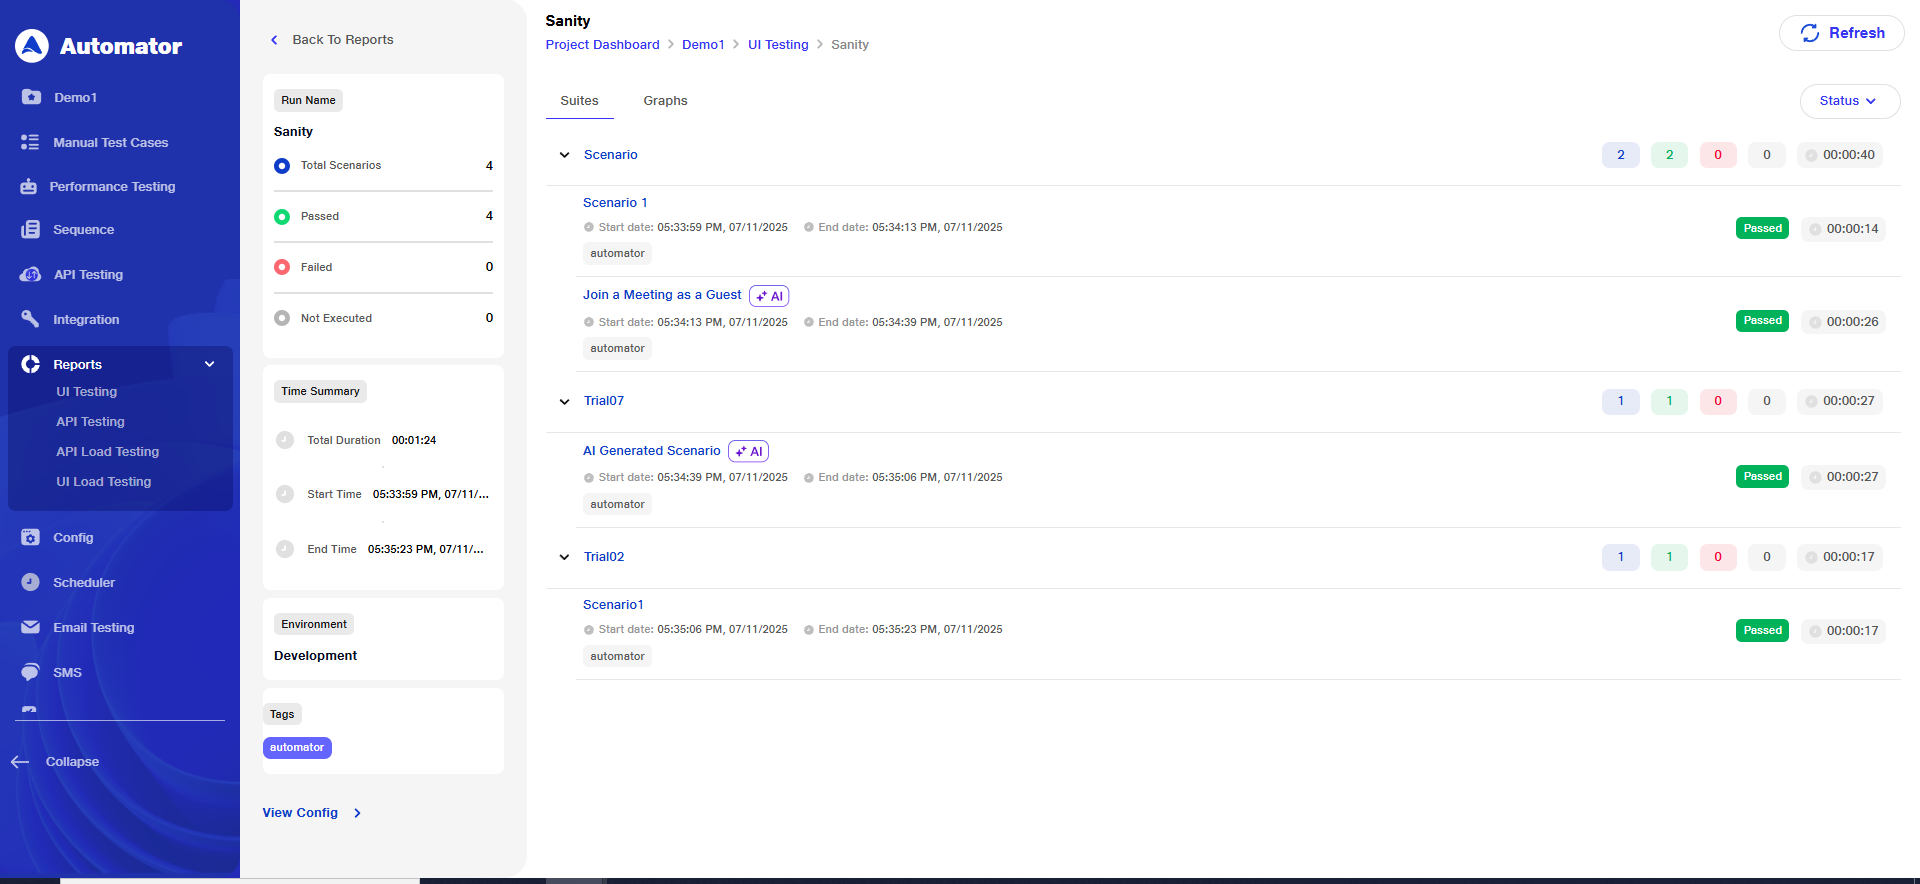The height and width of the screenshot is (884, 1920).
Task: Click the Email Testing envelope icon
Action: point(30,627)
